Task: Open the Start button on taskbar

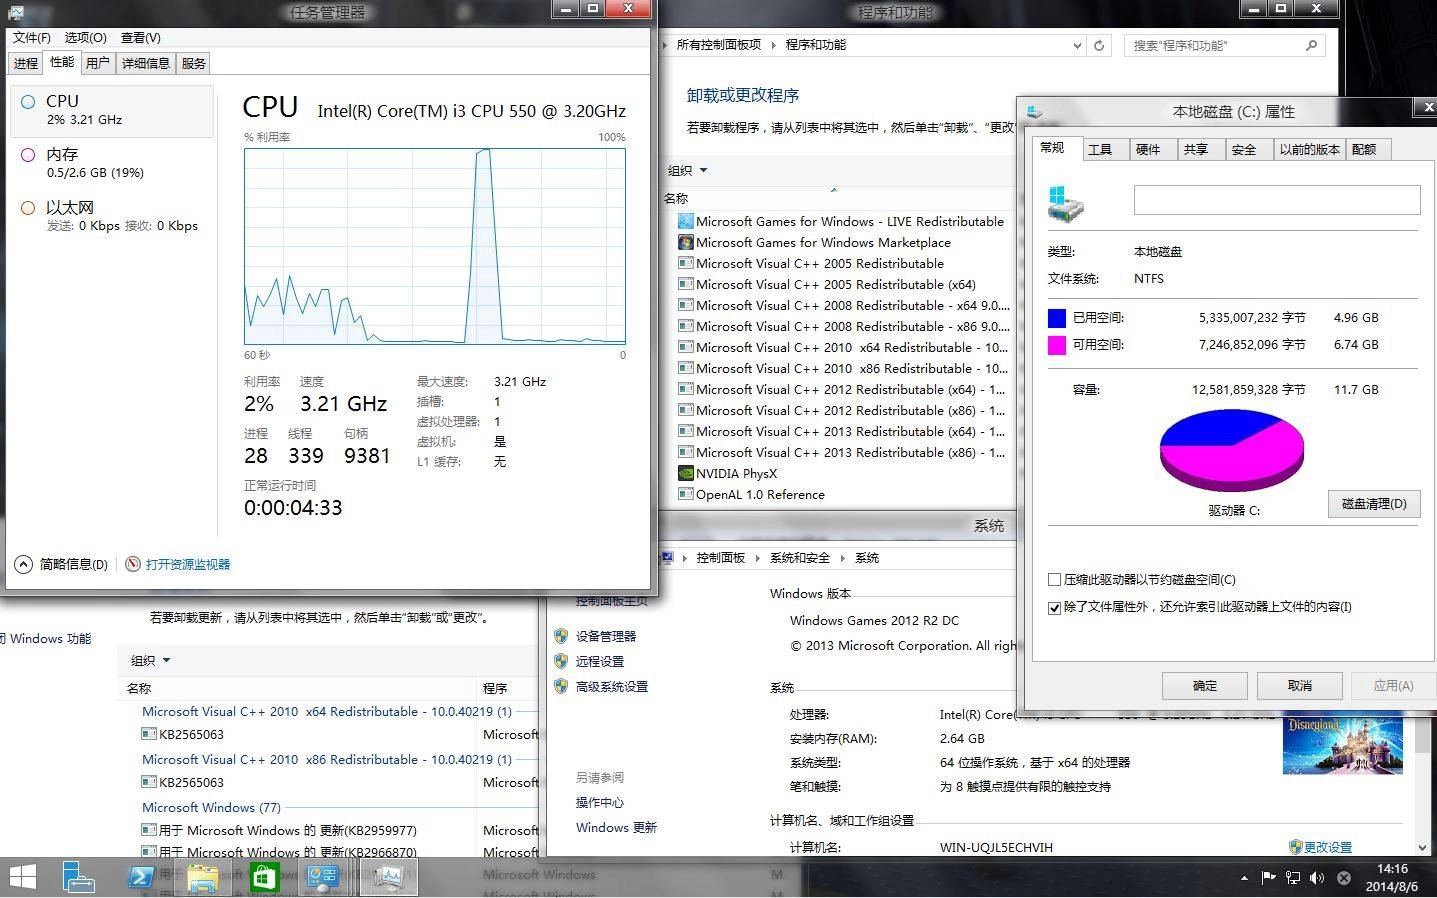Action: coord(22,877)
